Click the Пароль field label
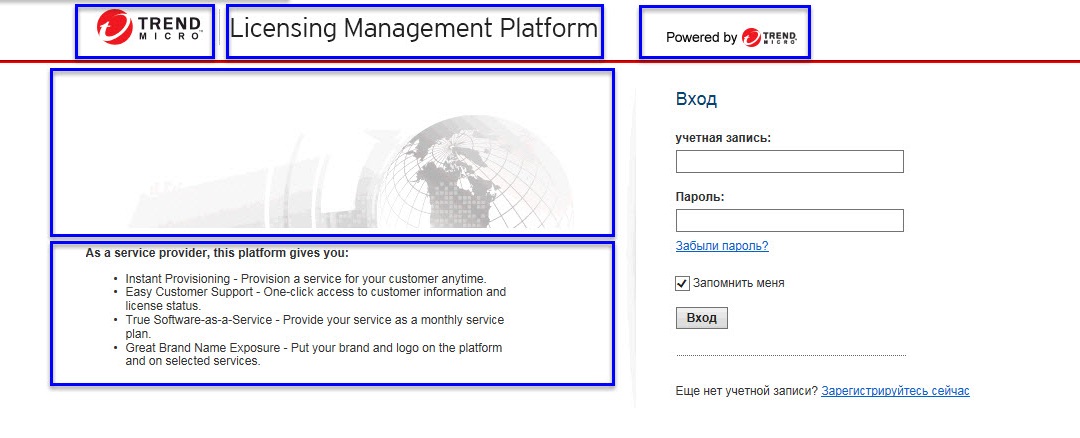The image size is (1080, 438). click(700, 197)
